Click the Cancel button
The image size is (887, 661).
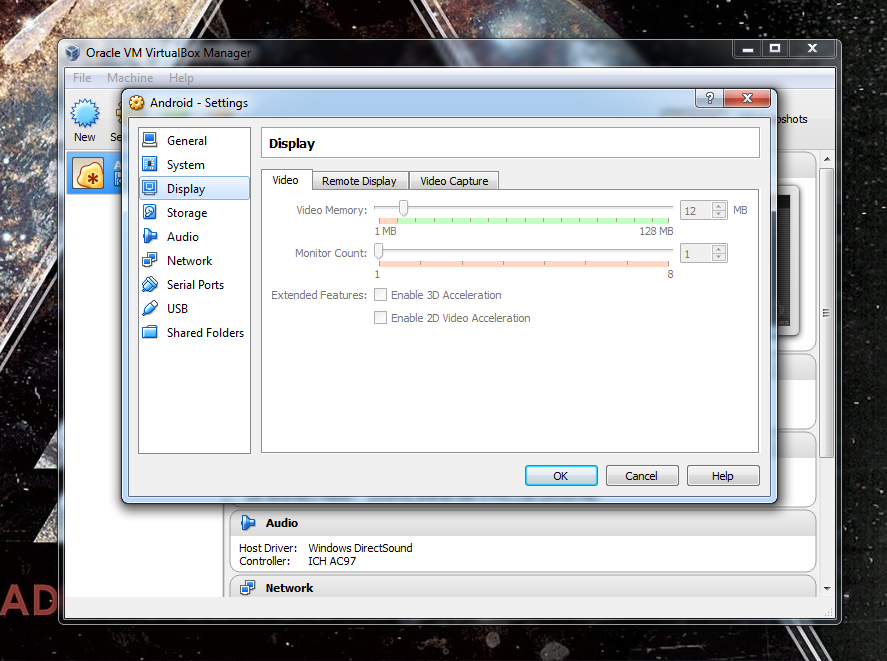pyautogui.click(x=641, y=476)
